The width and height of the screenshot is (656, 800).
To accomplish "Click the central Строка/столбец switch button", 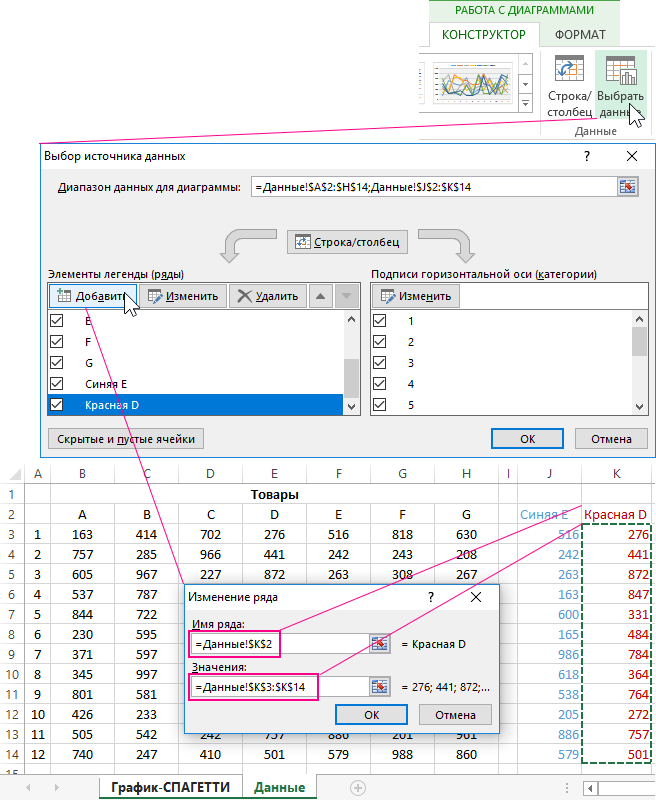I will click(x=347, y=242).
